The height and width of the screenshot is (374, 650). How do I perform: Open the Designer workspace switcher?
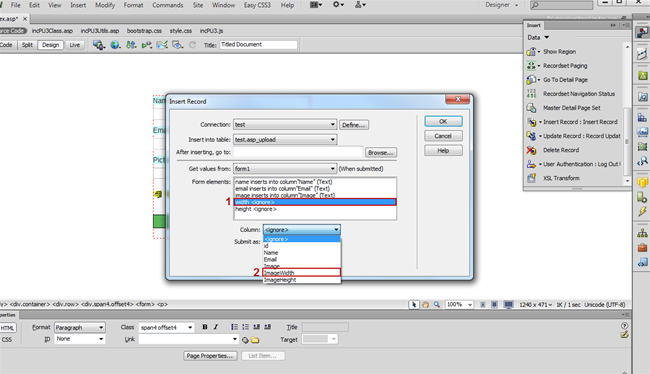pyautogui.click(x=502, y=5)
